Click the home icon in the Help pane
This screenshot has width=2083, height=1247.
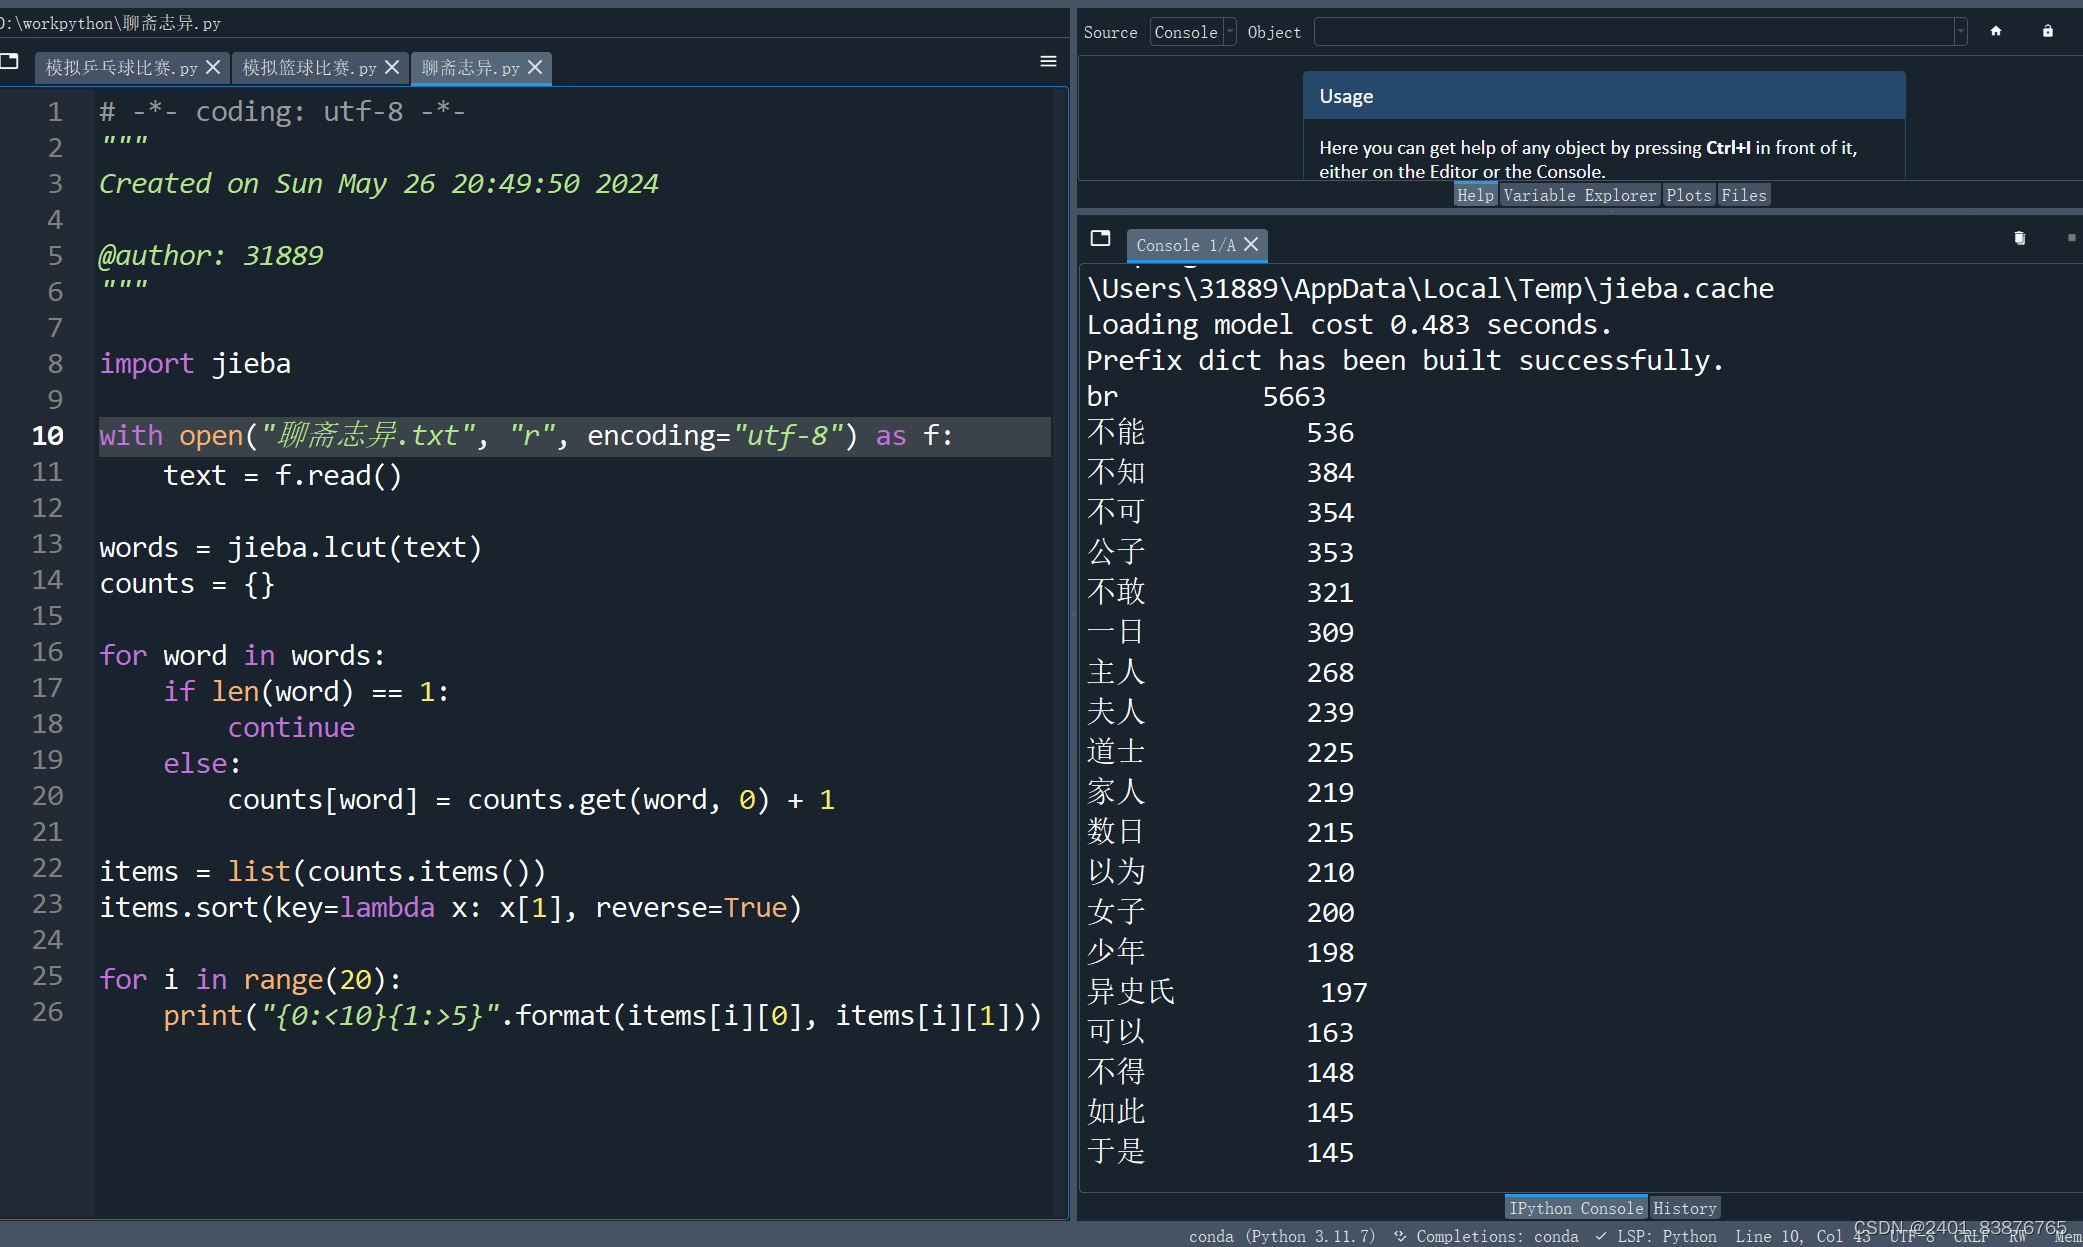pos(1996,31)
